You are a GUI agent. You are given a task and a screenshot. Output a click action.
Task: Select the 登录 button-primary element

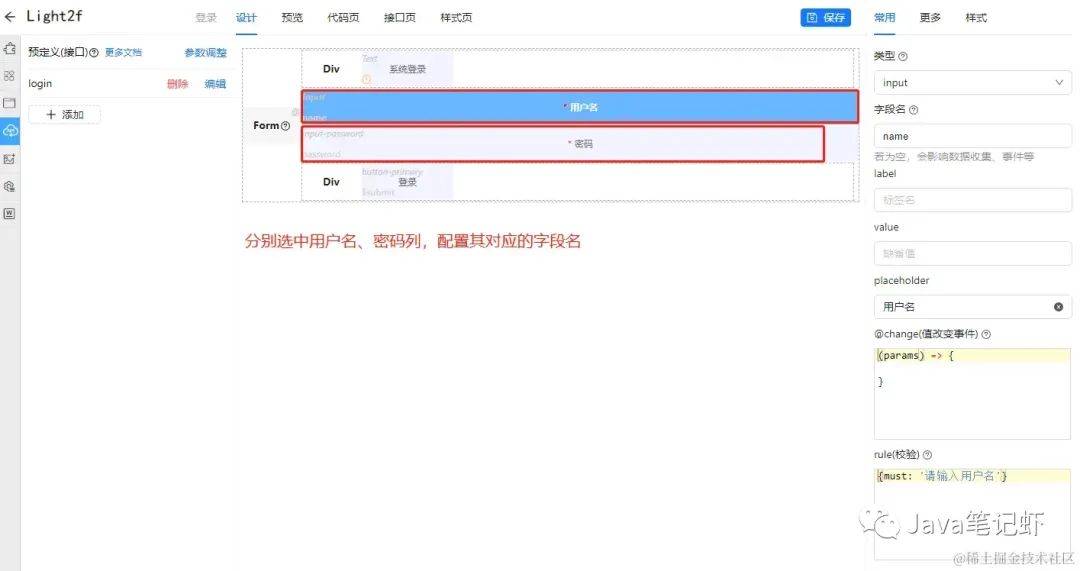click(407, 182)
